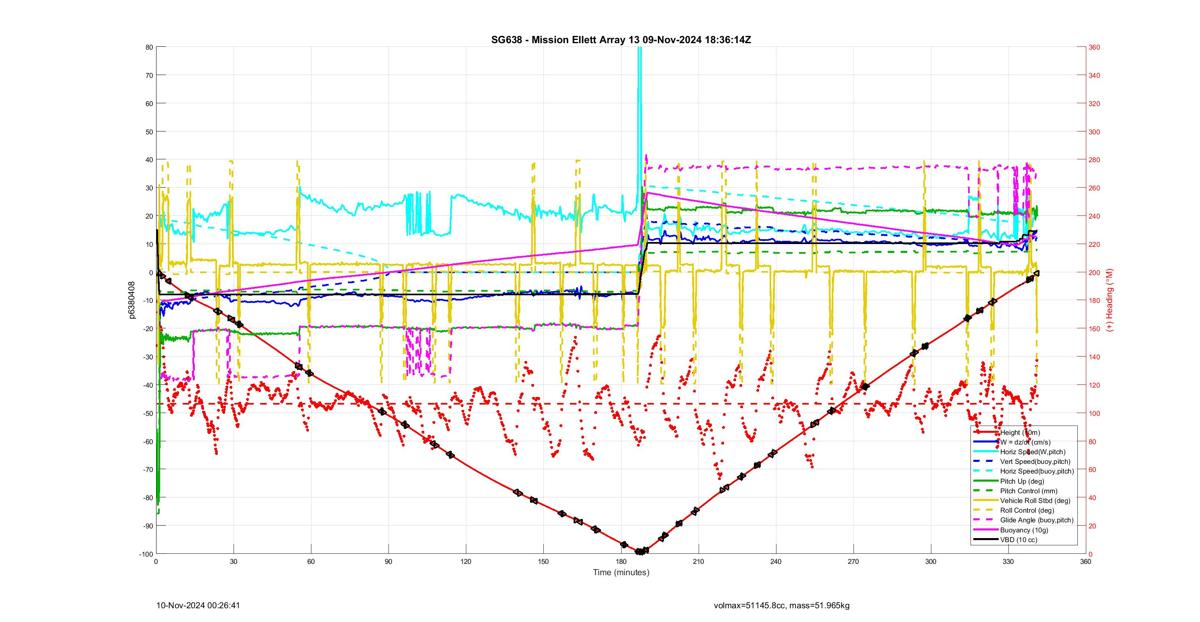Click the x-axis tick label "90"
The width and height of the screenshot is (1200, 622).
coord(388,562)
